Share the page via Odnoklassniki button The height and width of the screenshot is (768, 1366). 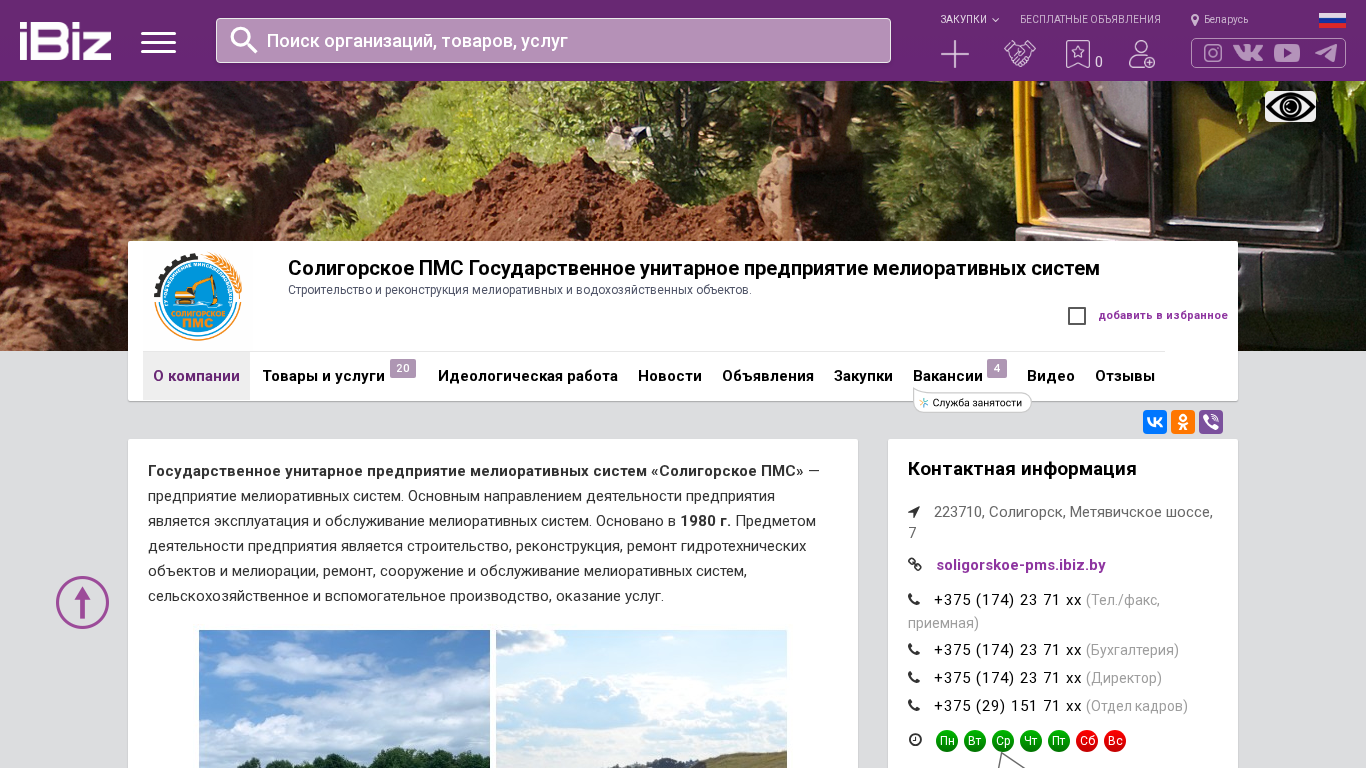[1183, 422]
